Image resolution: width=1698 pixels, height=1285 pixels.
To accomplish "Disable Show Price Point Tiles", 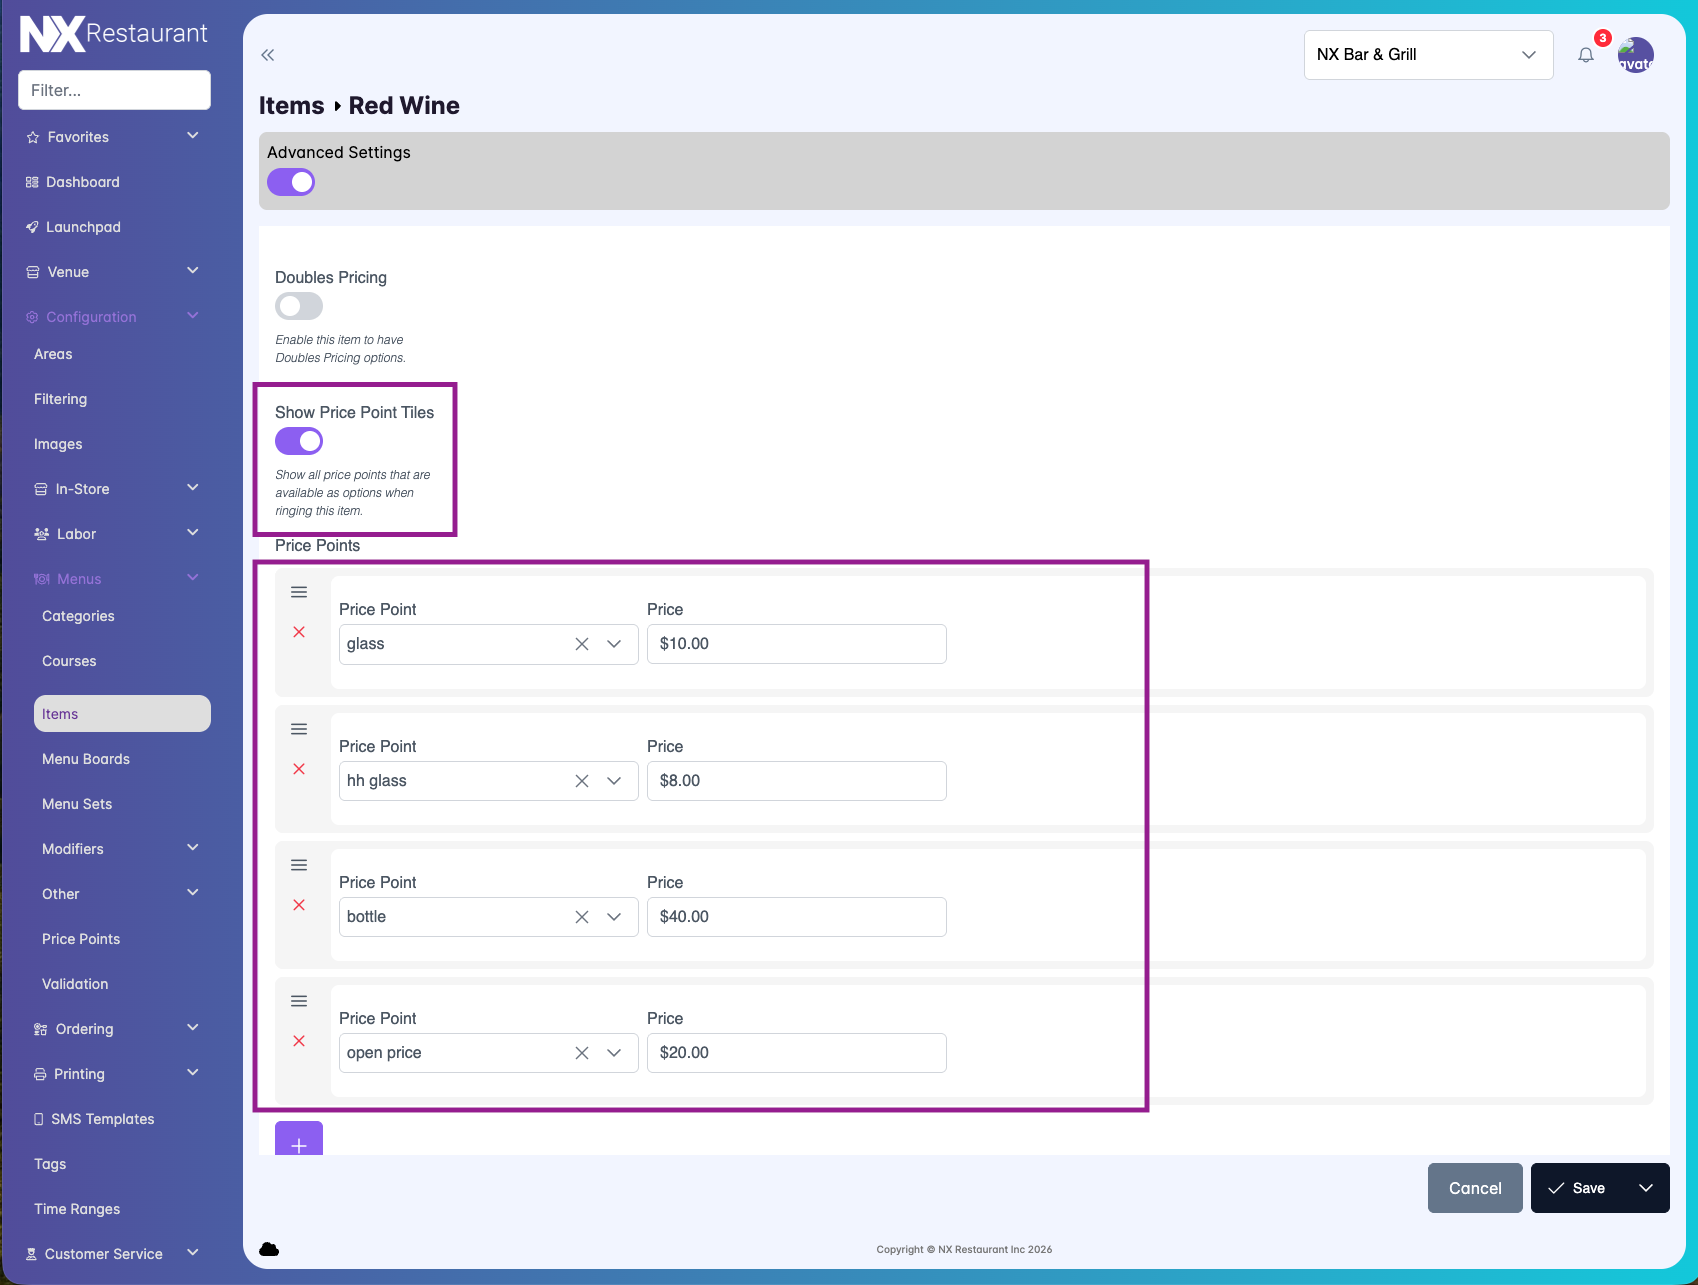I will 299,441.
